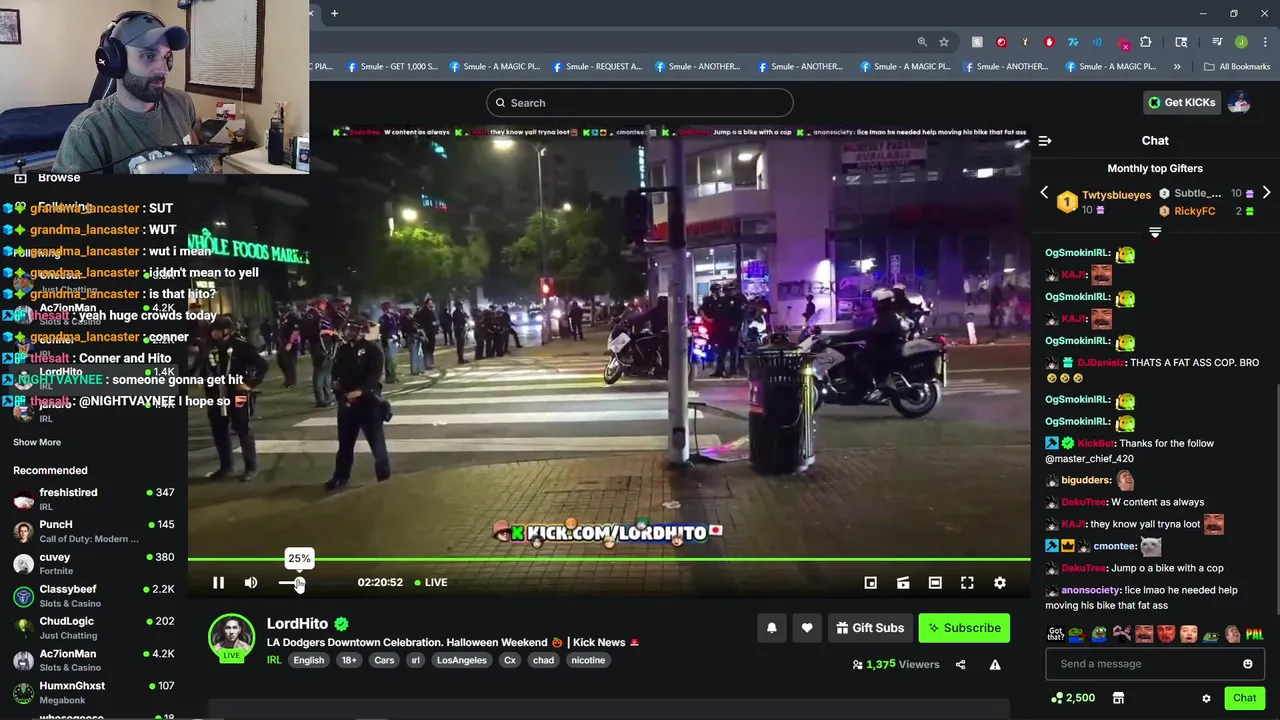Show previous monthly top gifters

point(1044,193)
